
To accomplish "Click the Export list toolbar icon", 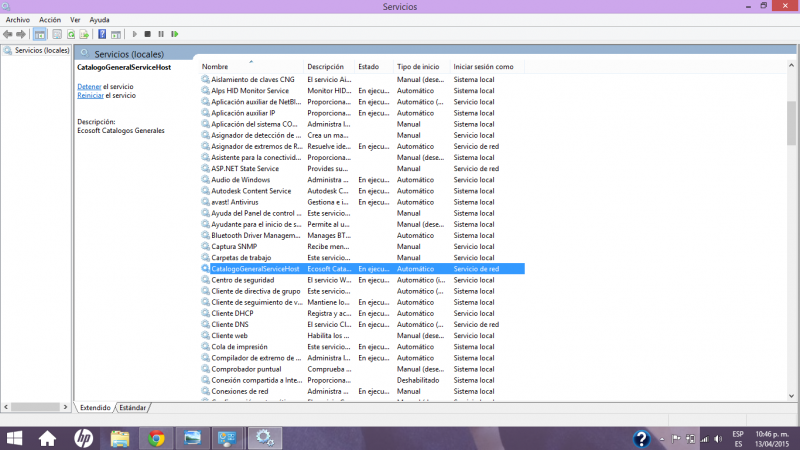I will coord(85,34).
